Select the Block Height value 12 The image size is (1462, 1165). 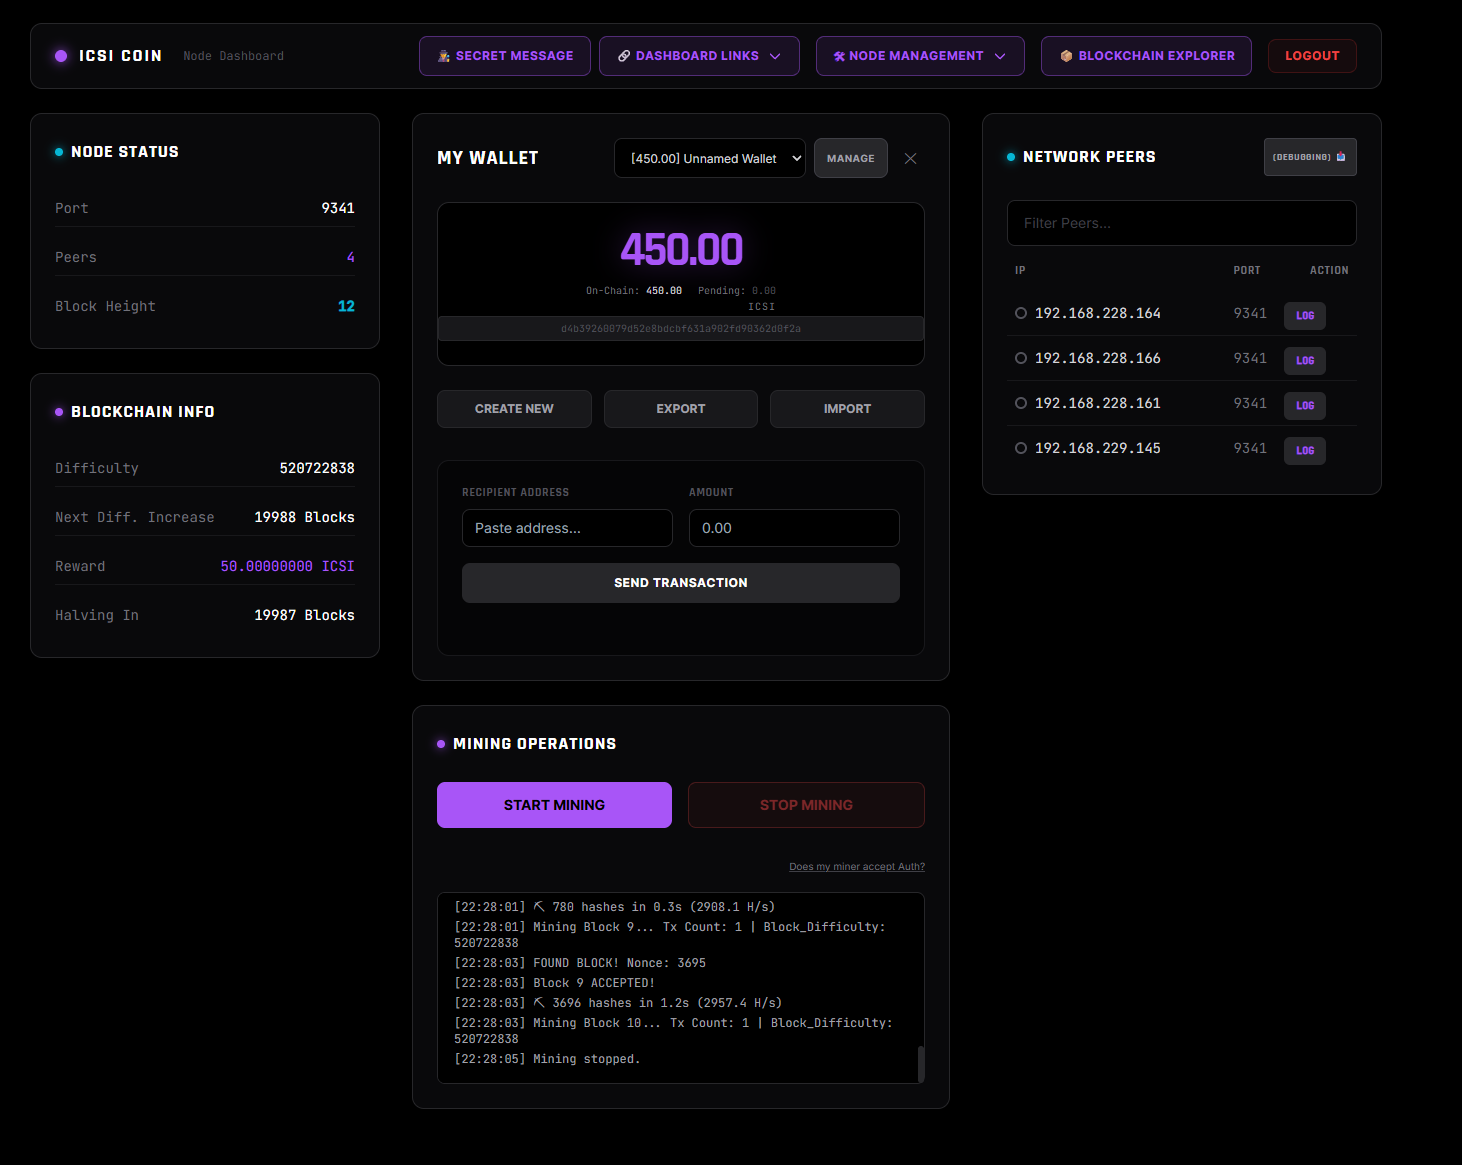pos(346,306)
